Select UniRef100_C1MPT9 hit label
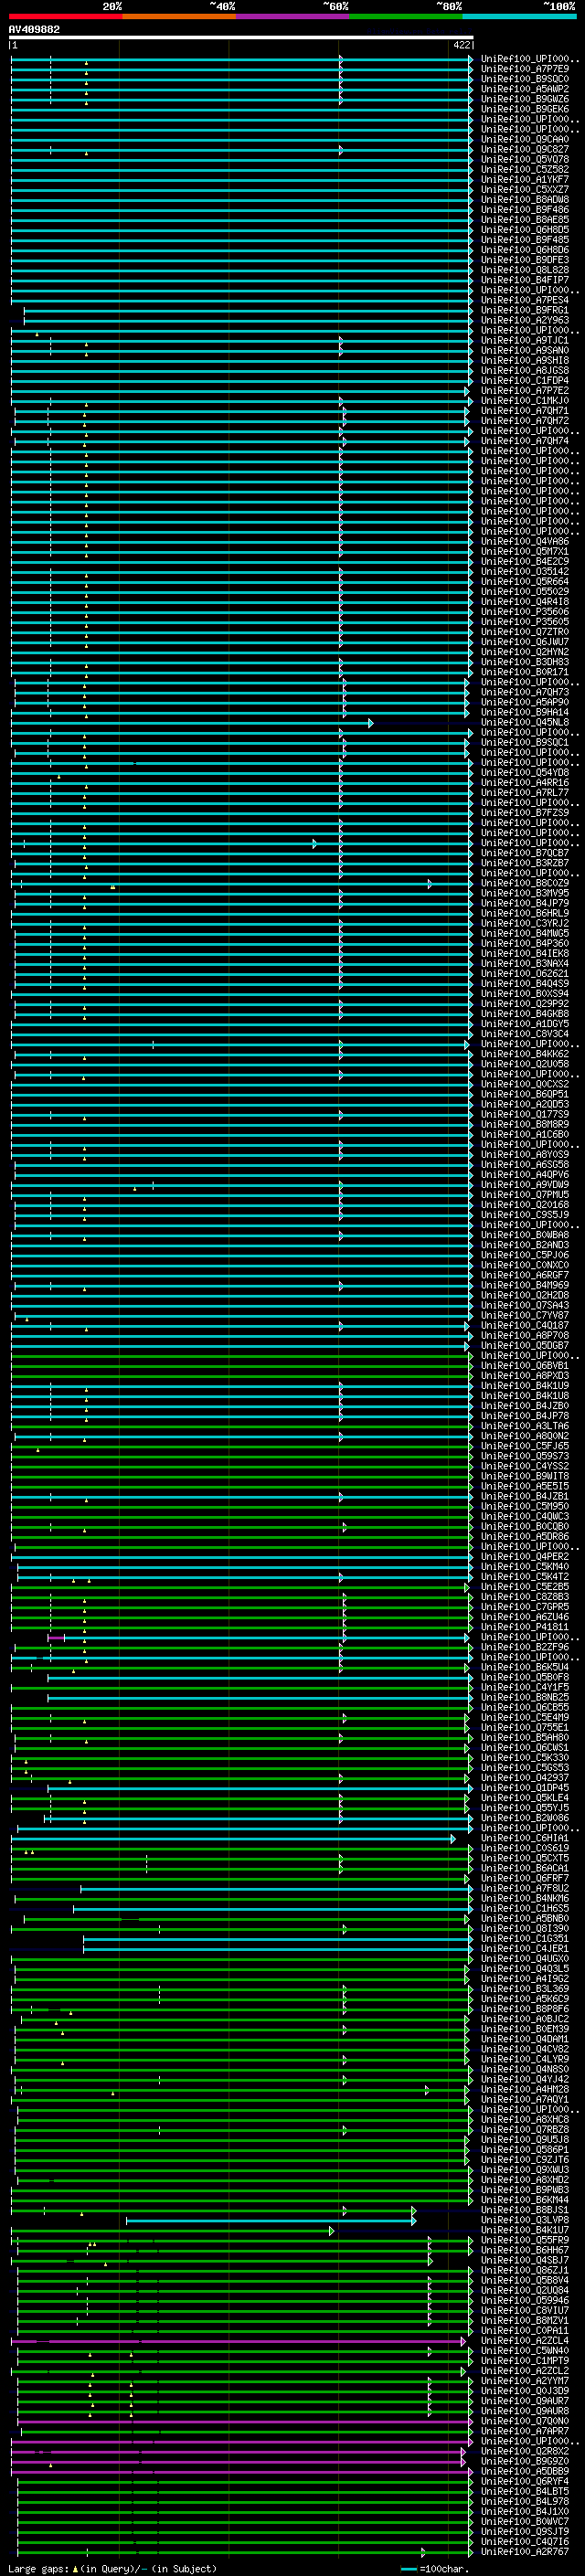The image size is (585, 2576). pyautogui.click(x=524, y=2361)
